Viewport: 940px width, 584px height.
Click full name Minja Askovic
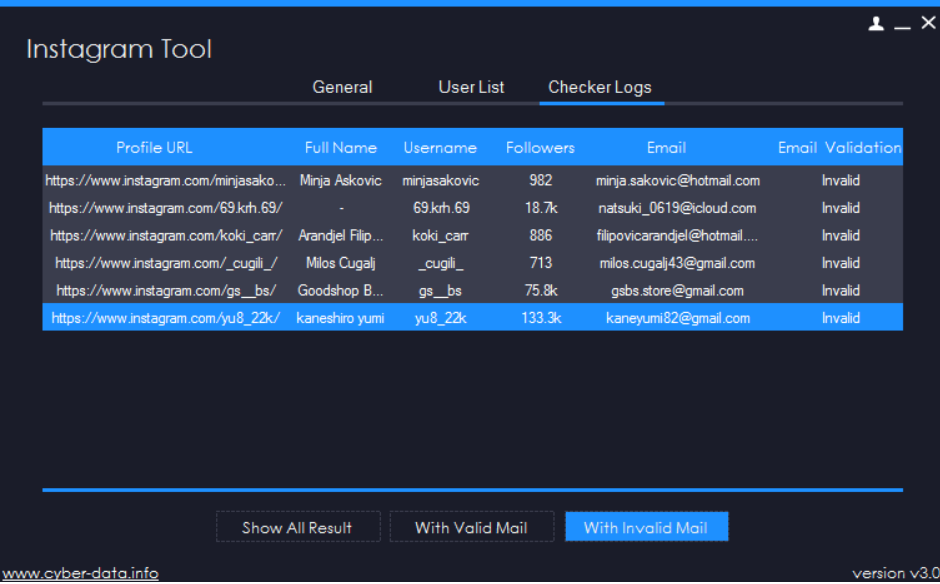[341, 180]
